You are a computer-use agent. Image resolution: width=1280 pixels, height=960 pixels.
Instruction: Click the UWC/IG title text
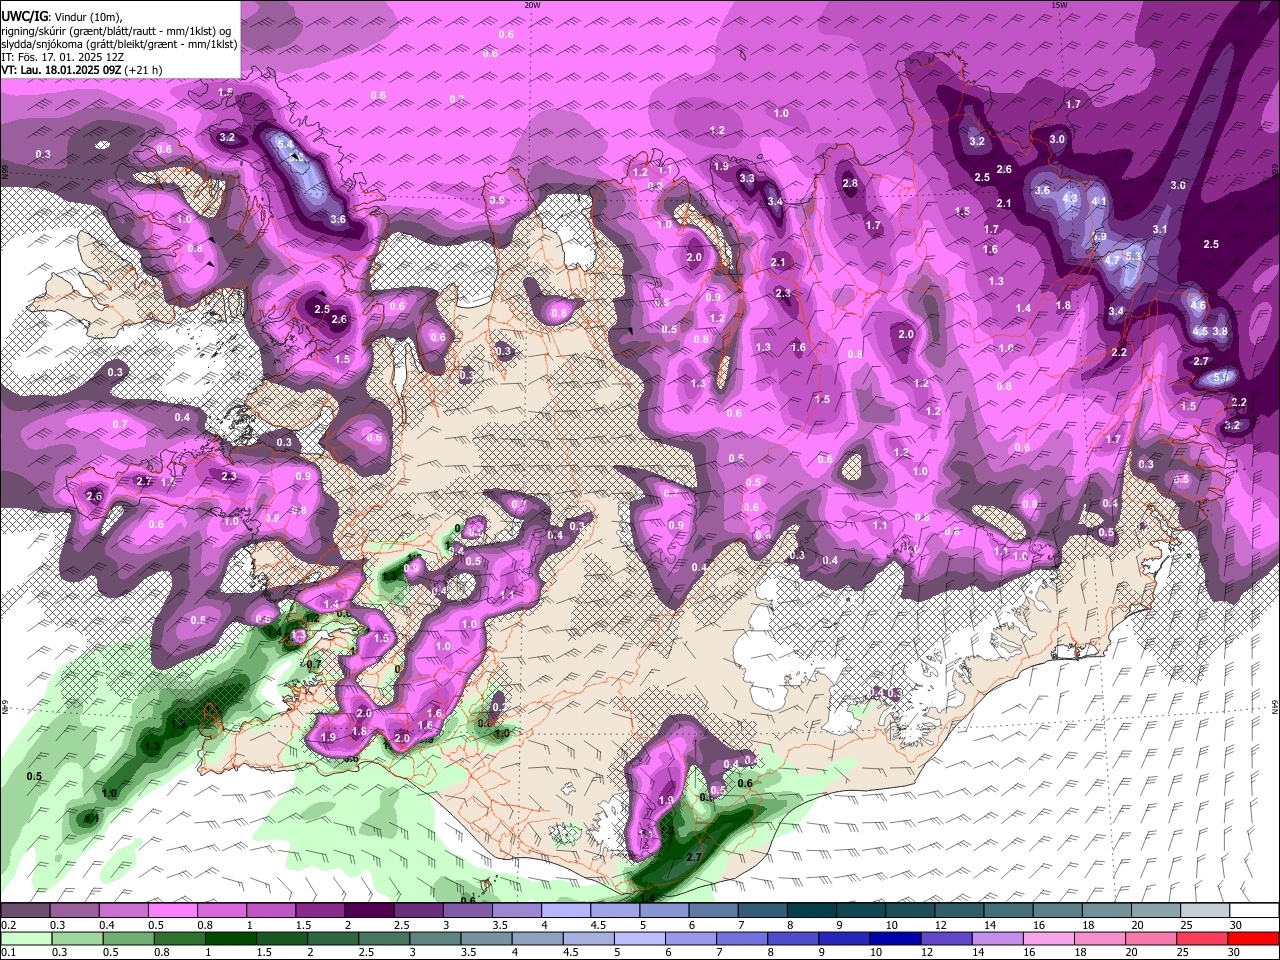point(24,17)
